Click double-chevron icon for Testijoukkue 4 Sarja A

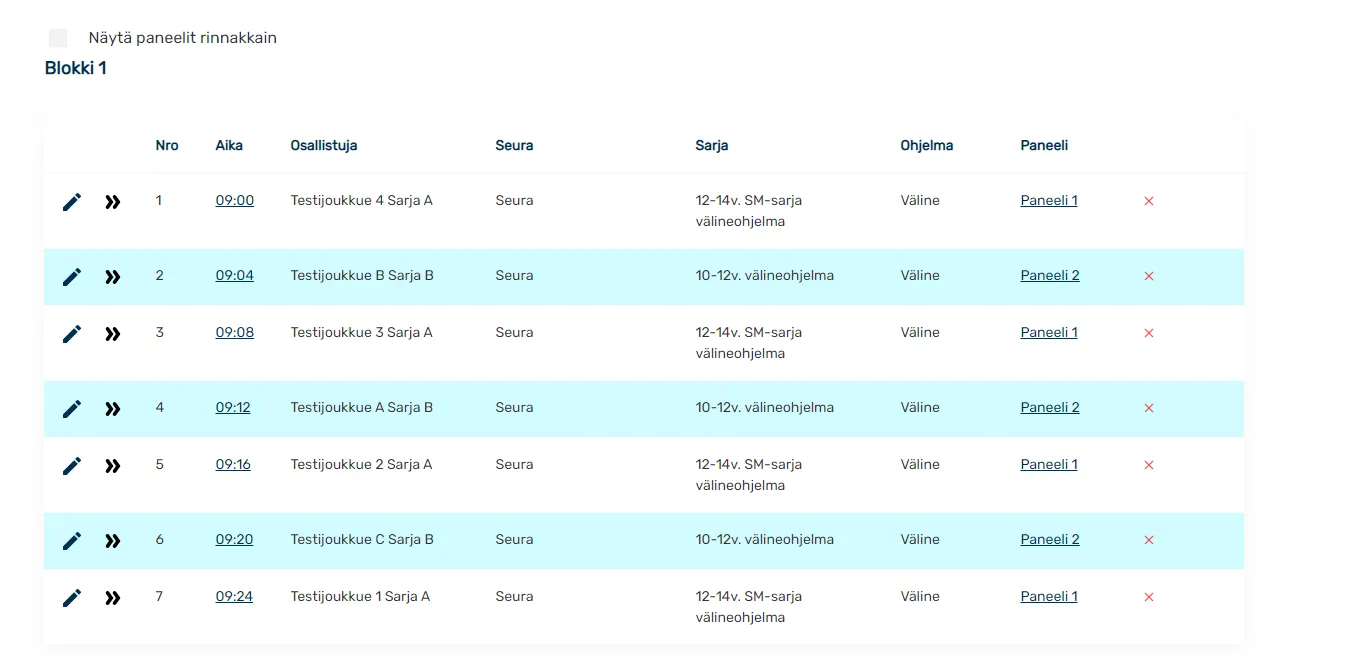[x=113, y=202]
